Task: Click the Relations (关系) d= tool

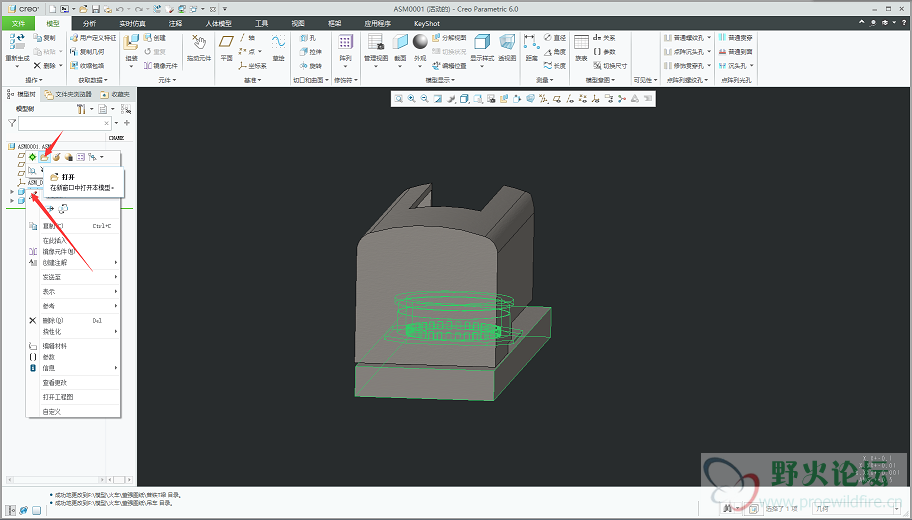Action: pos(604,38)
